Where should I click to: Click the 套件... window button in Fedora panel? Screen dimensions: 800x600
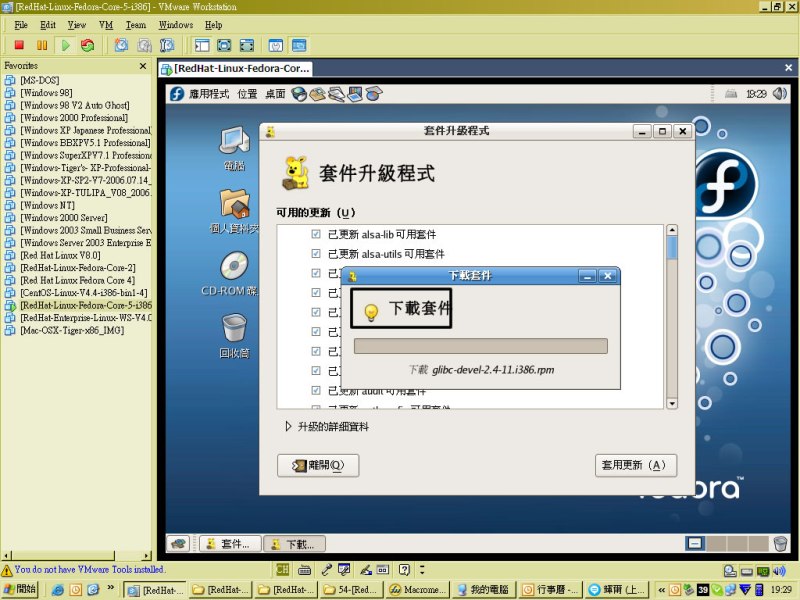(230, 544)
